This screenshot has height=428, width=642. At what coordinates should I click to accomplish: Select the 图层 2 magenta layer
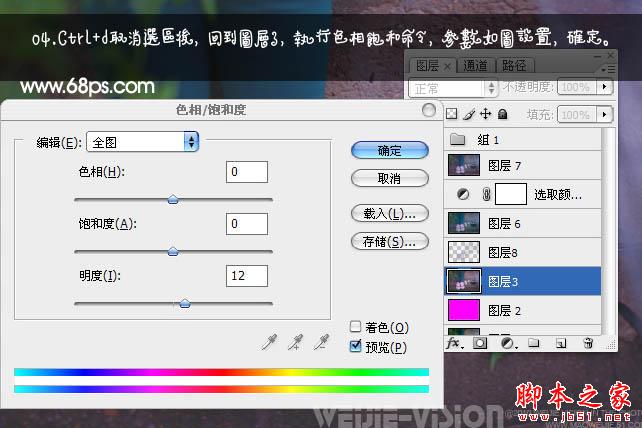pos(522,310)
